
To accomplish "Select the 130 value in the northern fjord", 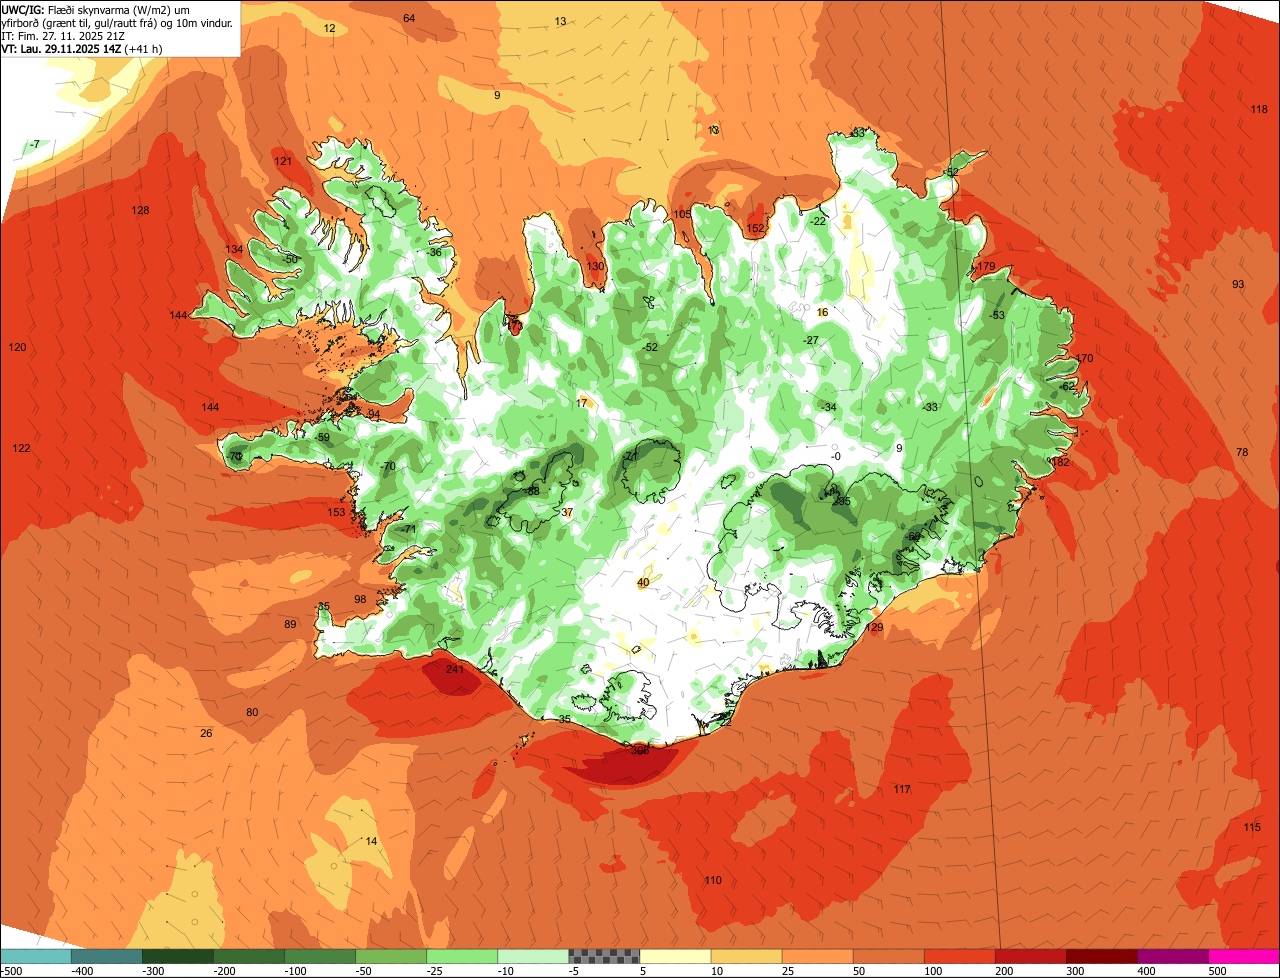I will (x=595, y=267).
